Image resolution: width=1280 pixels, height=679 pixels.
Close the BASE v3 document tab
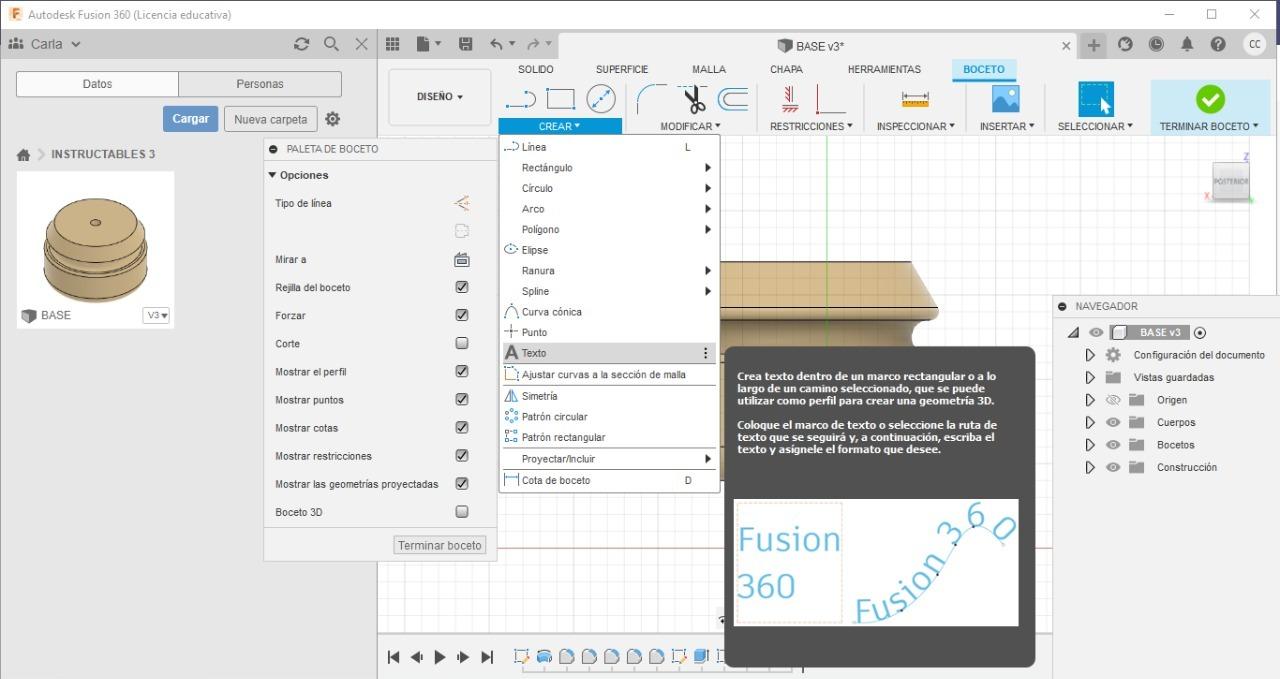tap(1066, 46)
